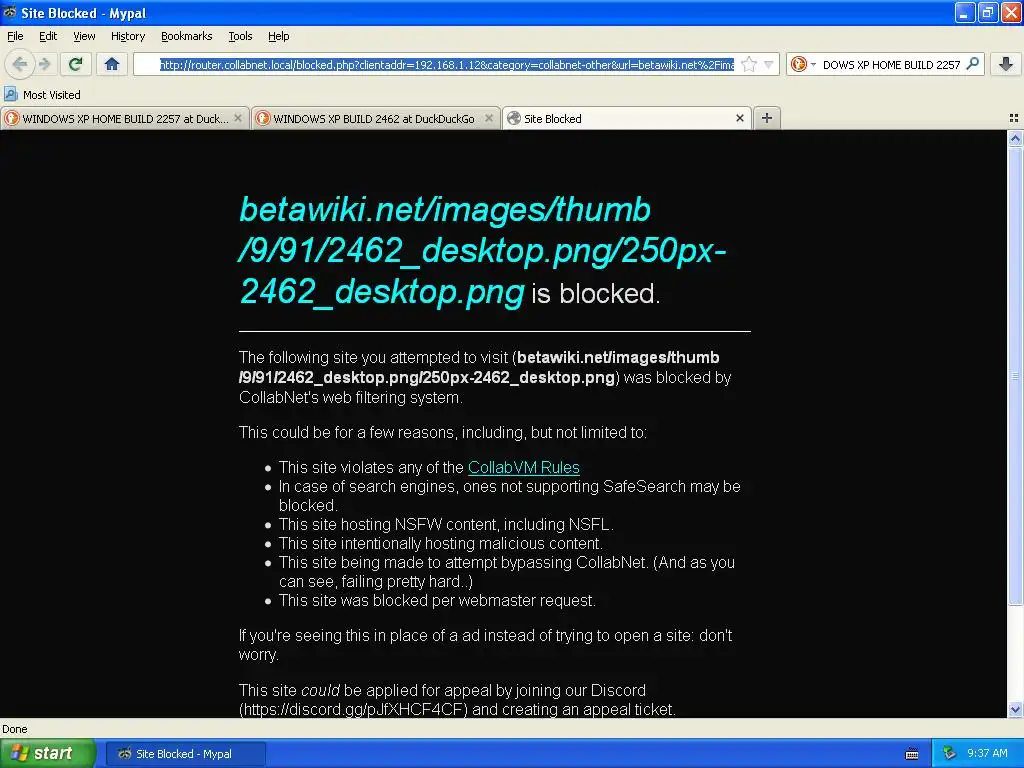Follow the CollabVM Rules link

pos(524,468)
